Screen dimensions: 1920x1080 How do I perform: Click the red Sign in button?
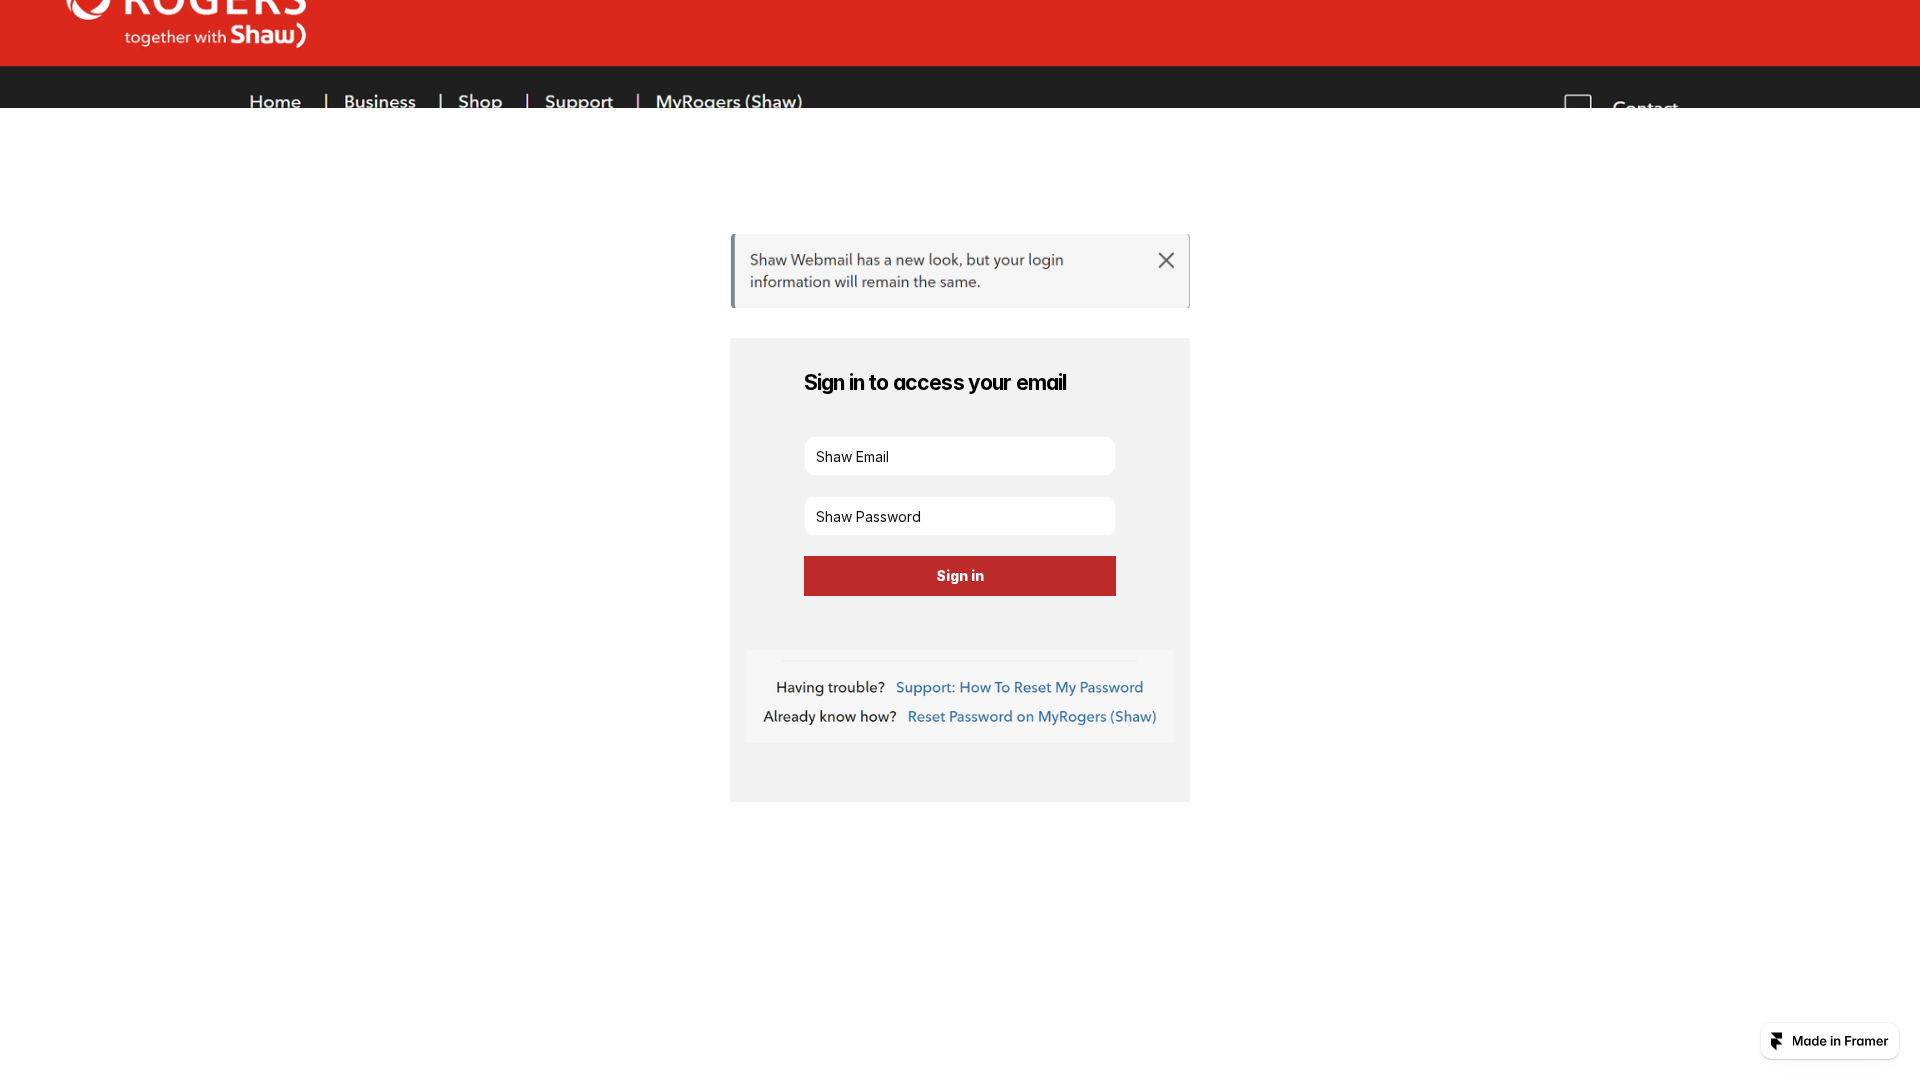pos(960,576)
